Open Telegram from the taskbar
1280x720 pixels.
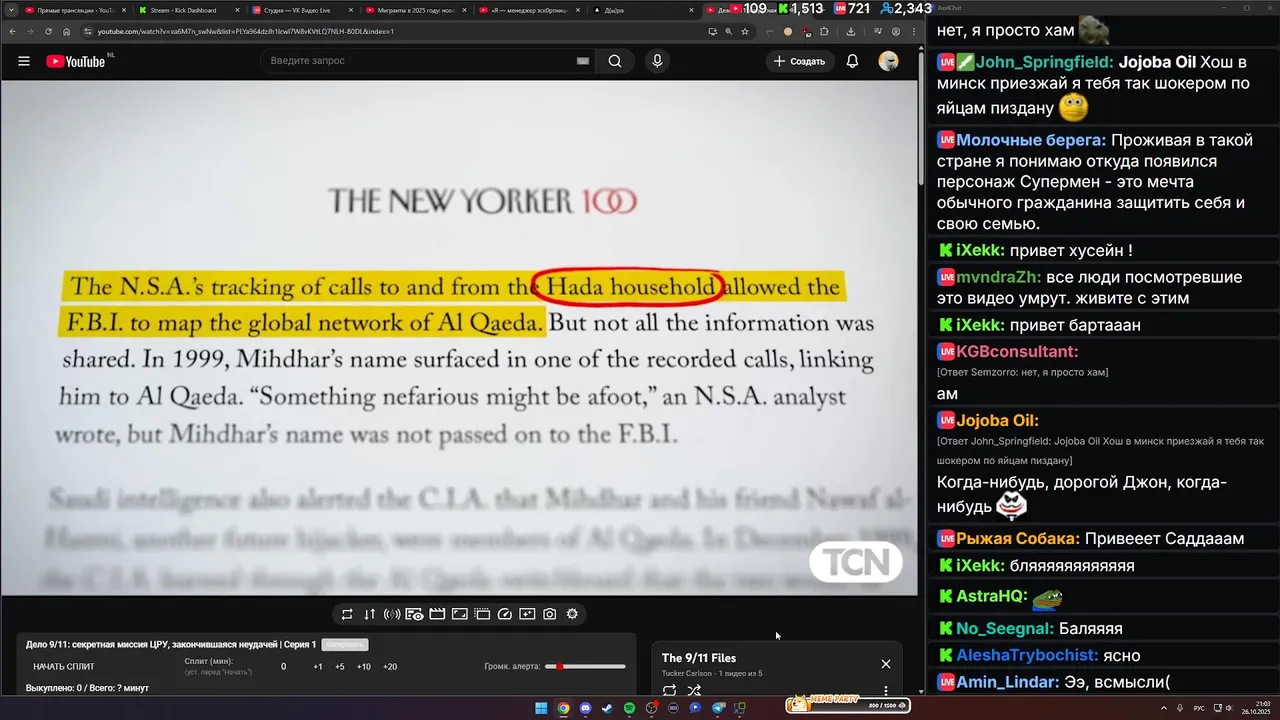point(718,708)
